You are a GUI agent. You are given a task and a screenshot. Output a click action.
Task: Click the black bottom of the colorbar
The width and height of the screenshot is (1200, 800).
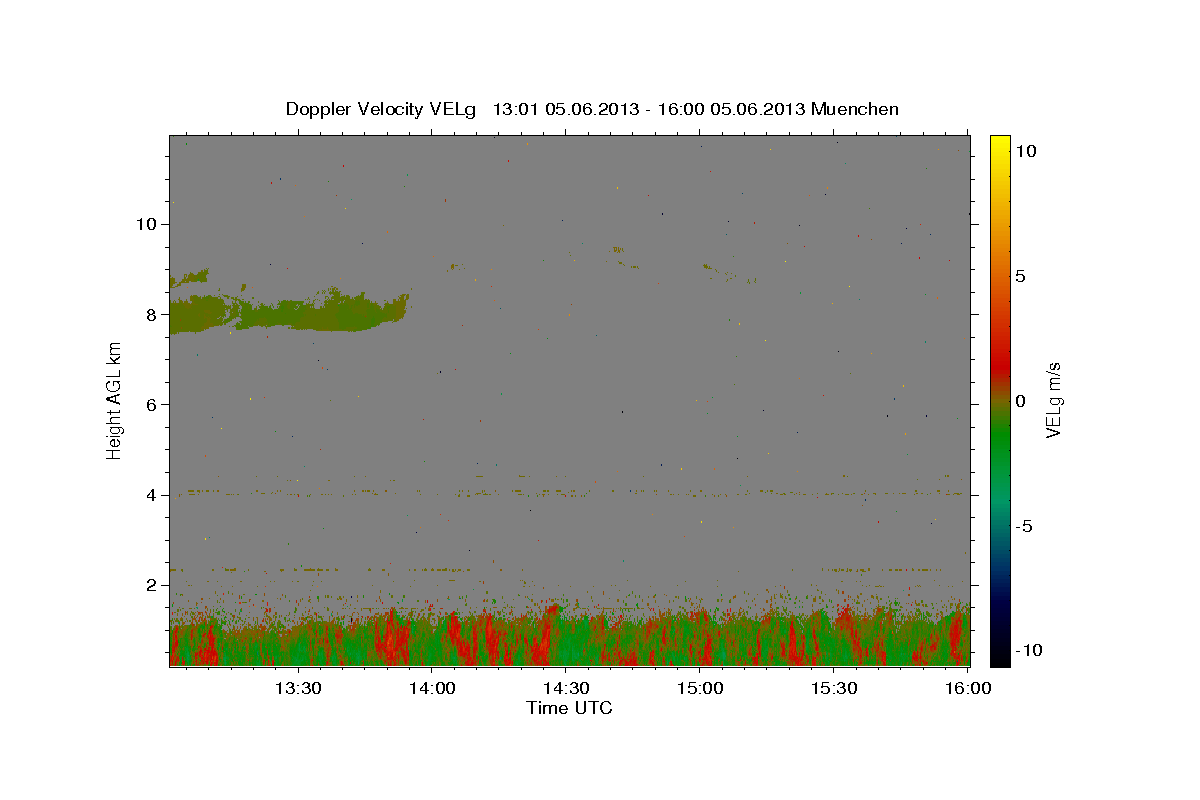[x=1000, y=655]
